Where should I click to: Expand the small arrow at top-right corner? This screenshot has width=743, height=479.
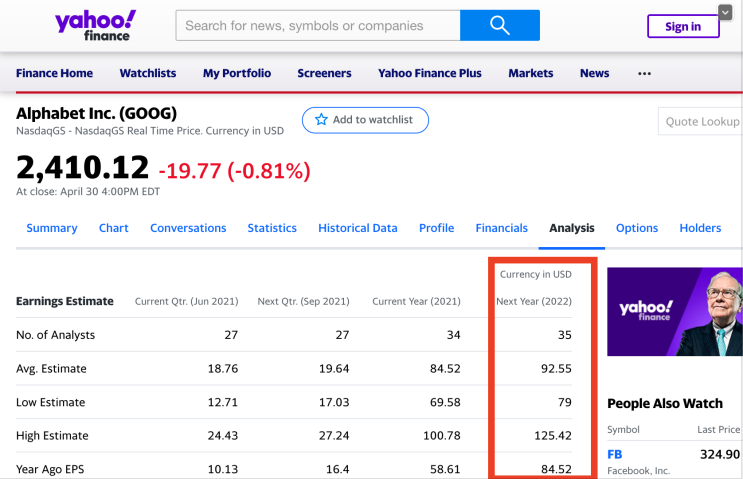coord(725,12)
